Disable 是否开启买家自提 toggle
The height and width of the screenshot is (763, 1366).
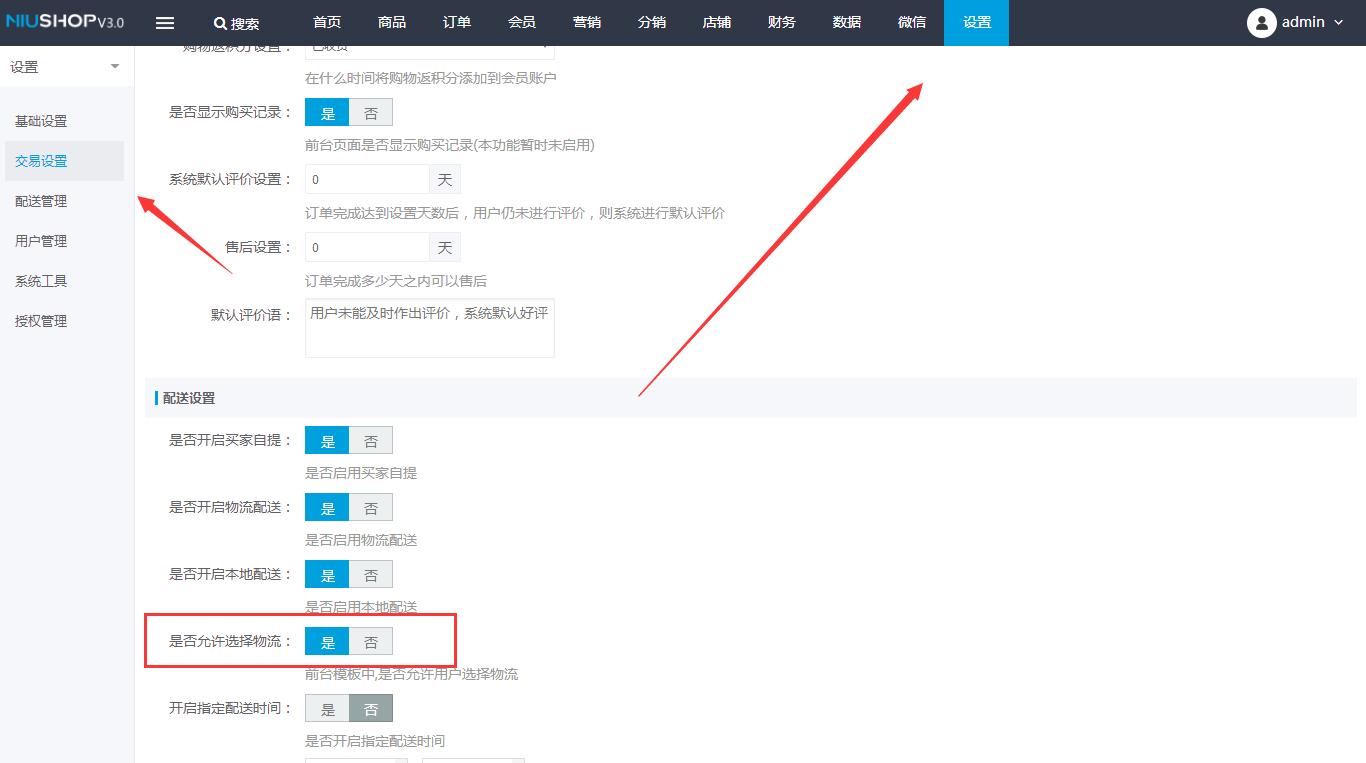coord(371,439)
